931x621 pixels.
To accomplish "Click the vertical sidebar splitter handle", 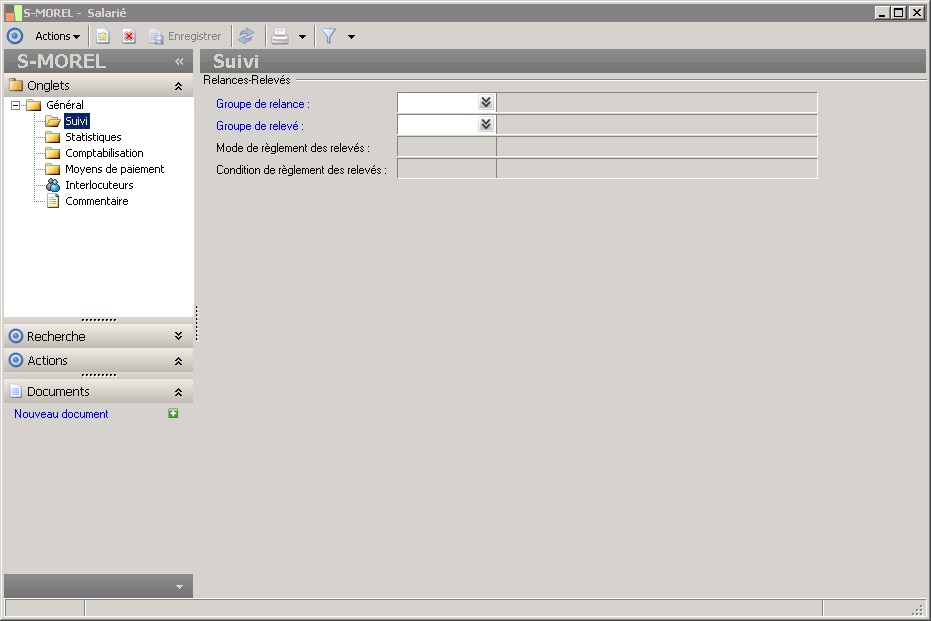I will point(197,323).
